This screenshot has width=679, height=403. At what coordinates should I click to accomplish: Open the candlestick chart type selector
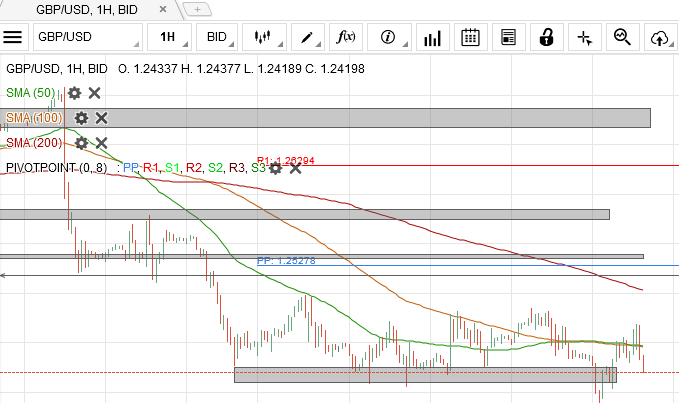click(x=264, y=37)
